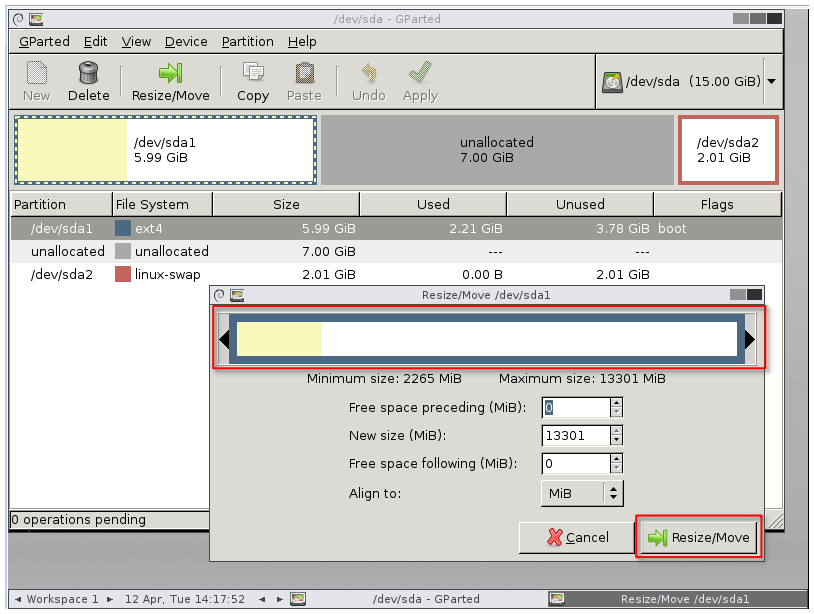Click the Resize/Move toolbar icon
Image resolution: width=814 pixels, height=614 pixels.
pos(170,73)
